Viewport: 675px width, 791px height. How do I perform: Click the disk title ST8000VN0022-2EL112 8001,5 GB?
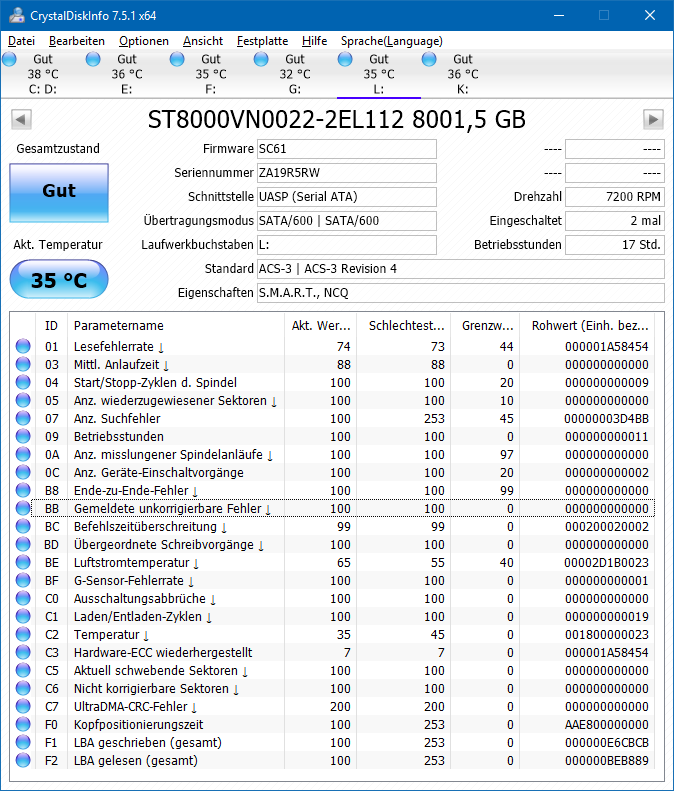(336, 120)
